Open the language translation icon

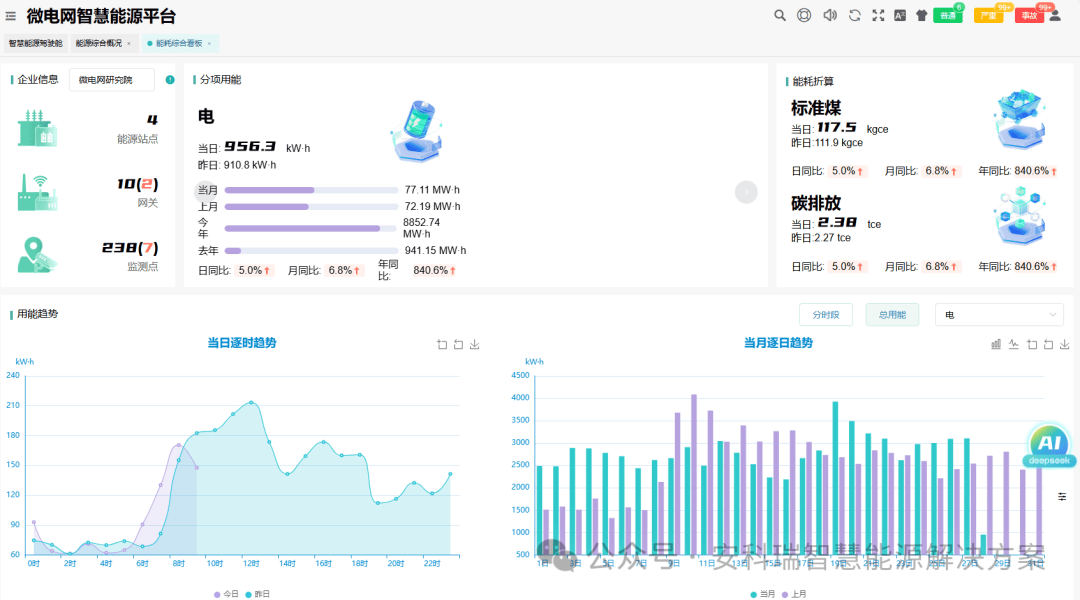tap(900, 15)
